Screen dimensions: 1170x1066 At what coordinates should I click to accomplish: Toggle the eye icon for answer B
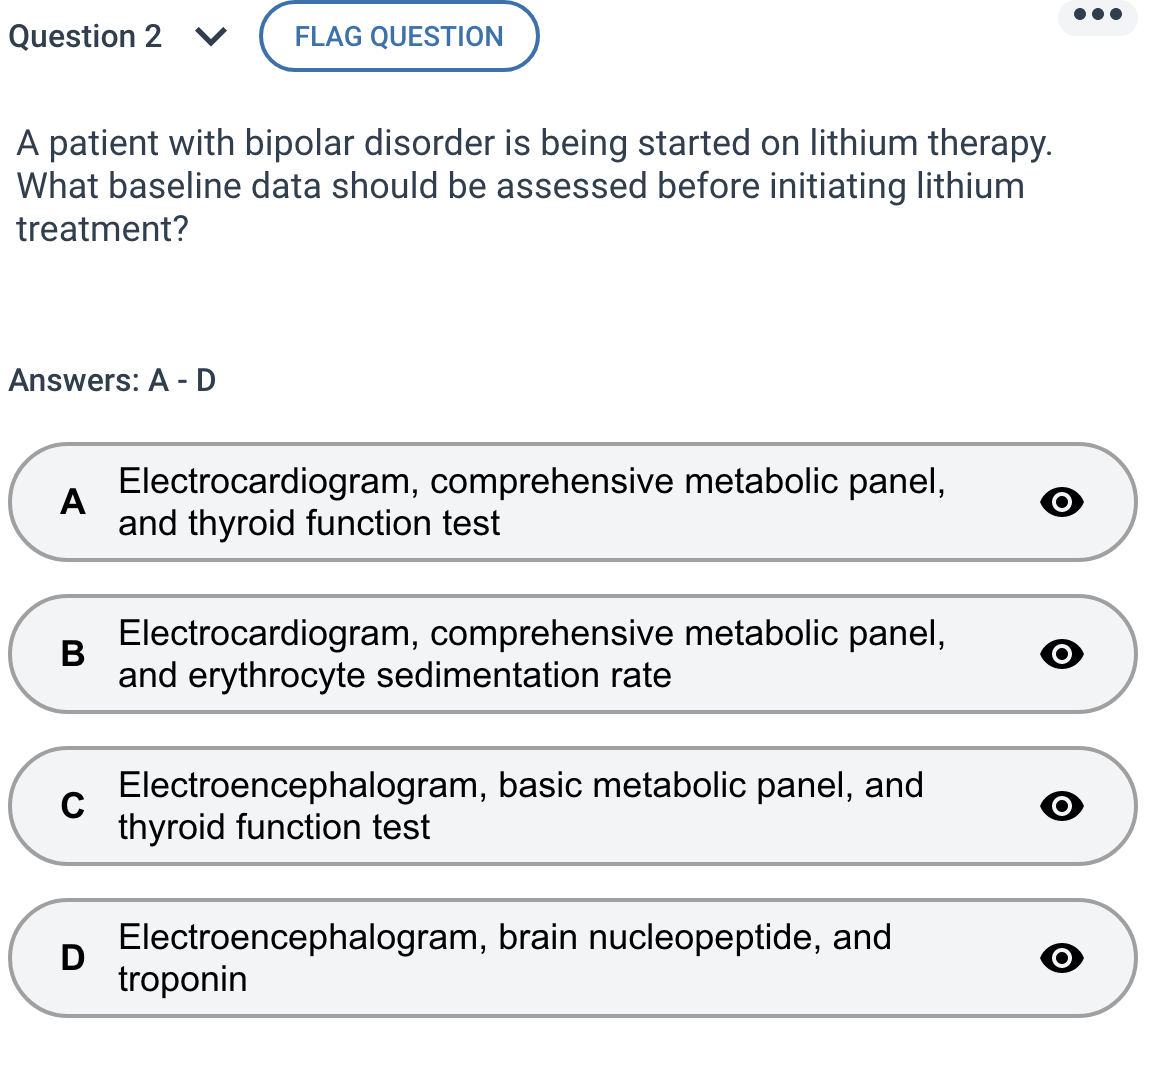(1061, 654)
